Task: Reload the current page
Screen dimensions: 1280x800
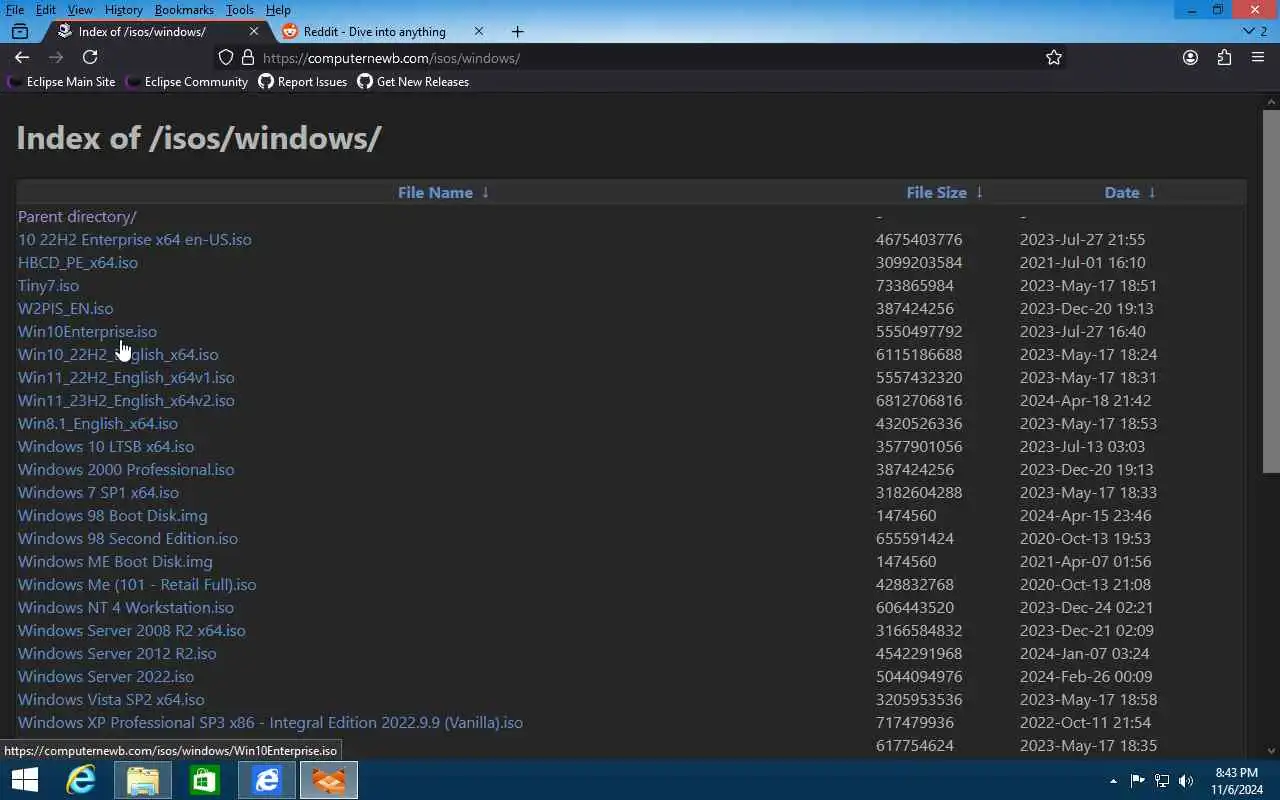Action: 90,58
